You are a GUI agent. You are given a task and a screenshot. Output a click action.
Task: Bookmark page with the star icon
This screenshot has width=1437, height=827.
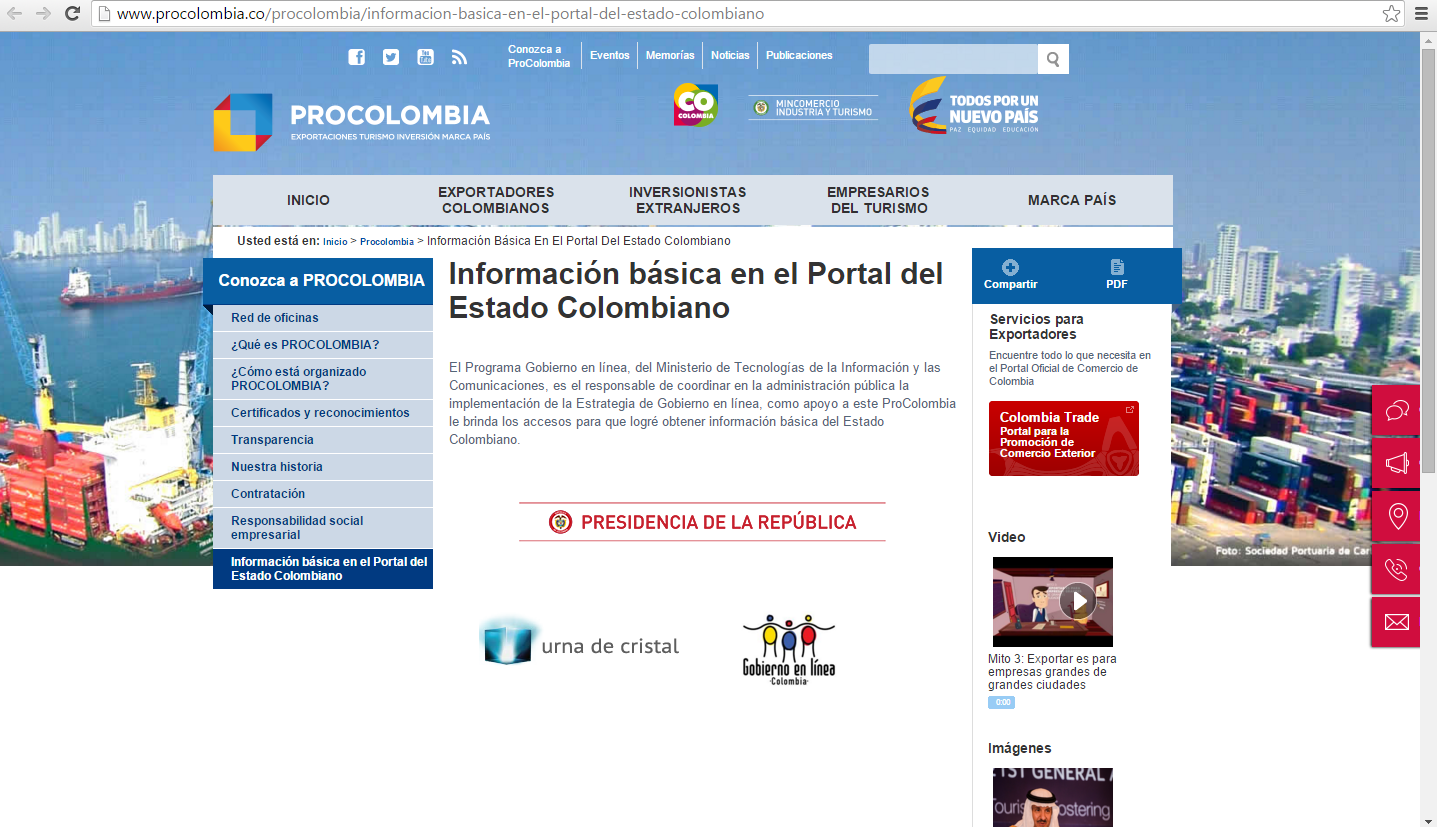click(1391, 14)
